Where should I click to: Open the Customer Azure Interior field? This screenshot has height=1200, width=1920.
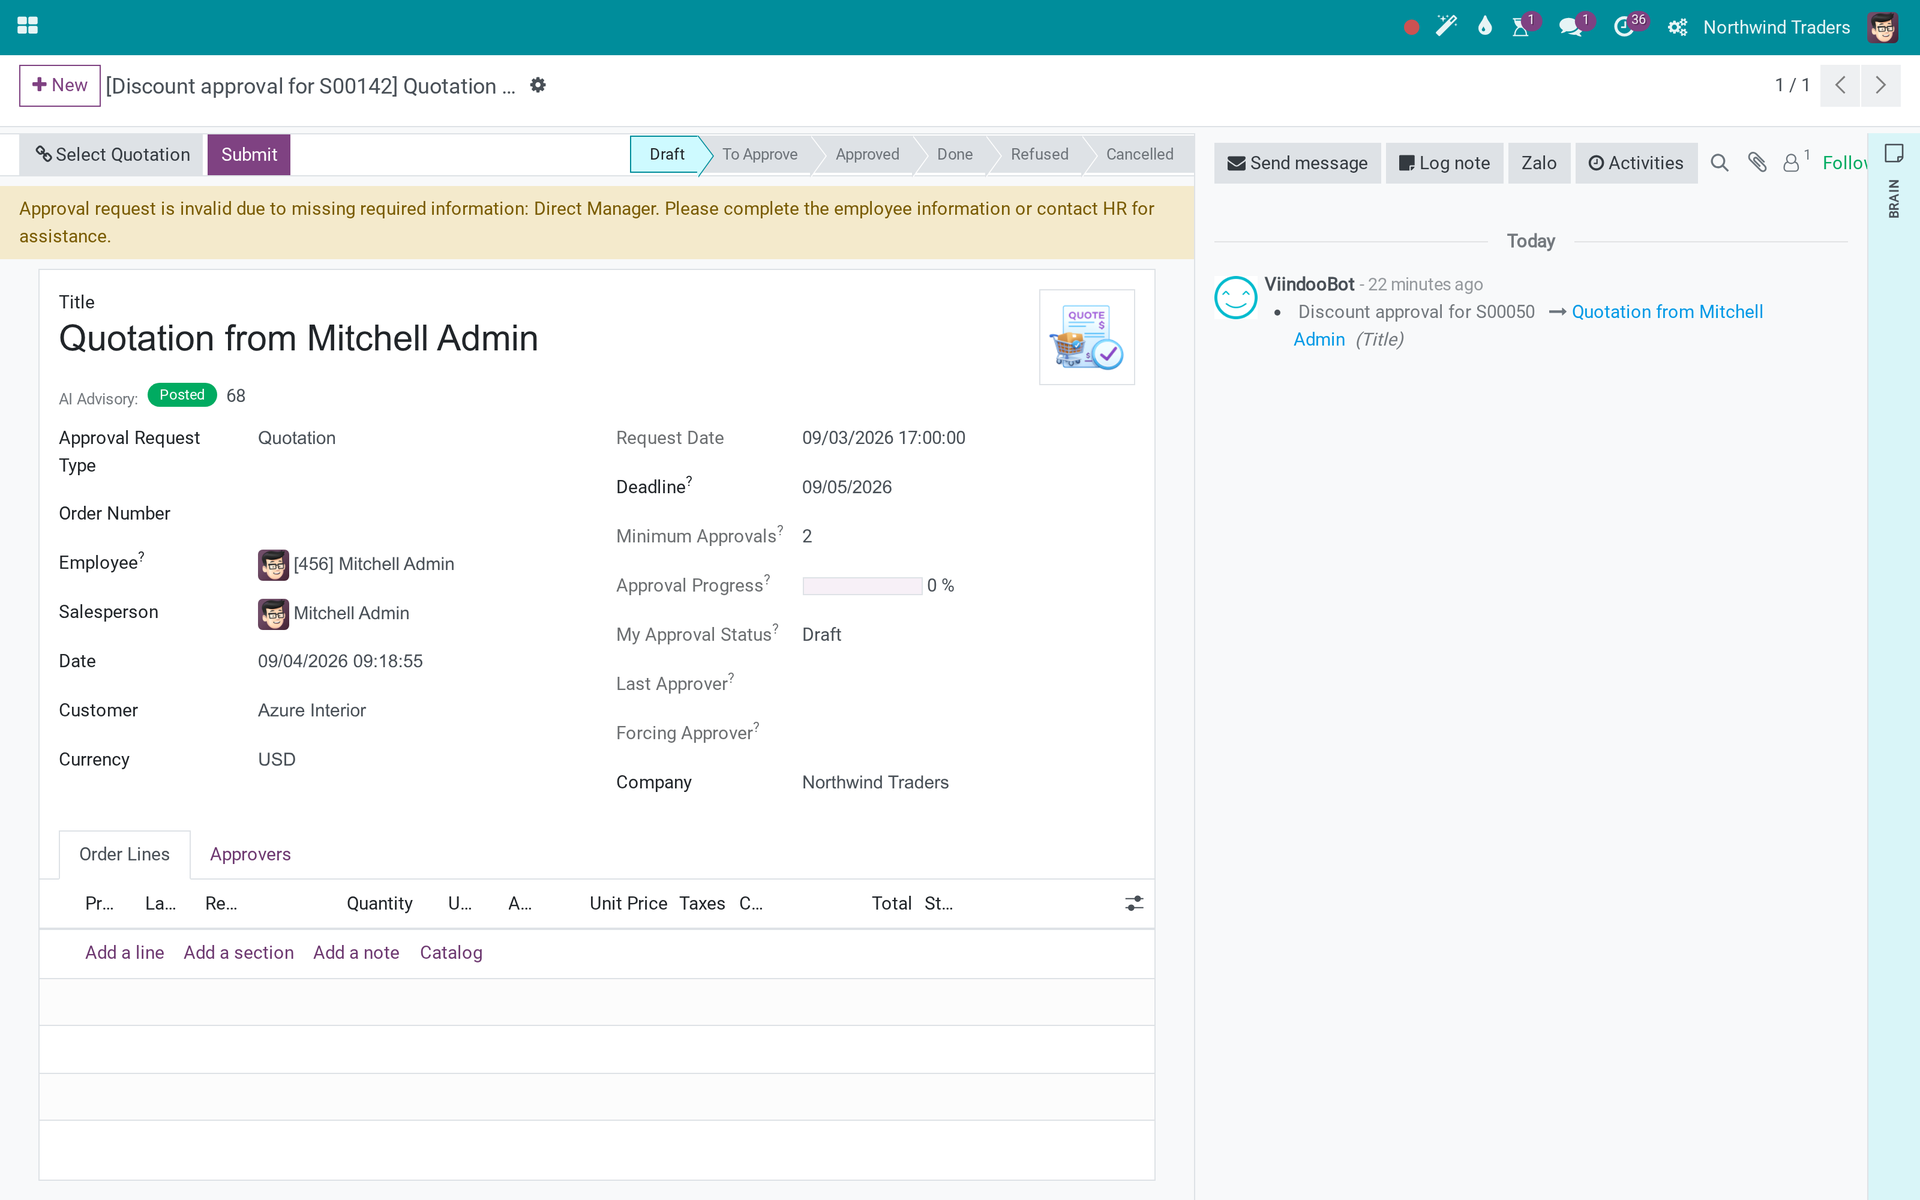click(312, 710)
